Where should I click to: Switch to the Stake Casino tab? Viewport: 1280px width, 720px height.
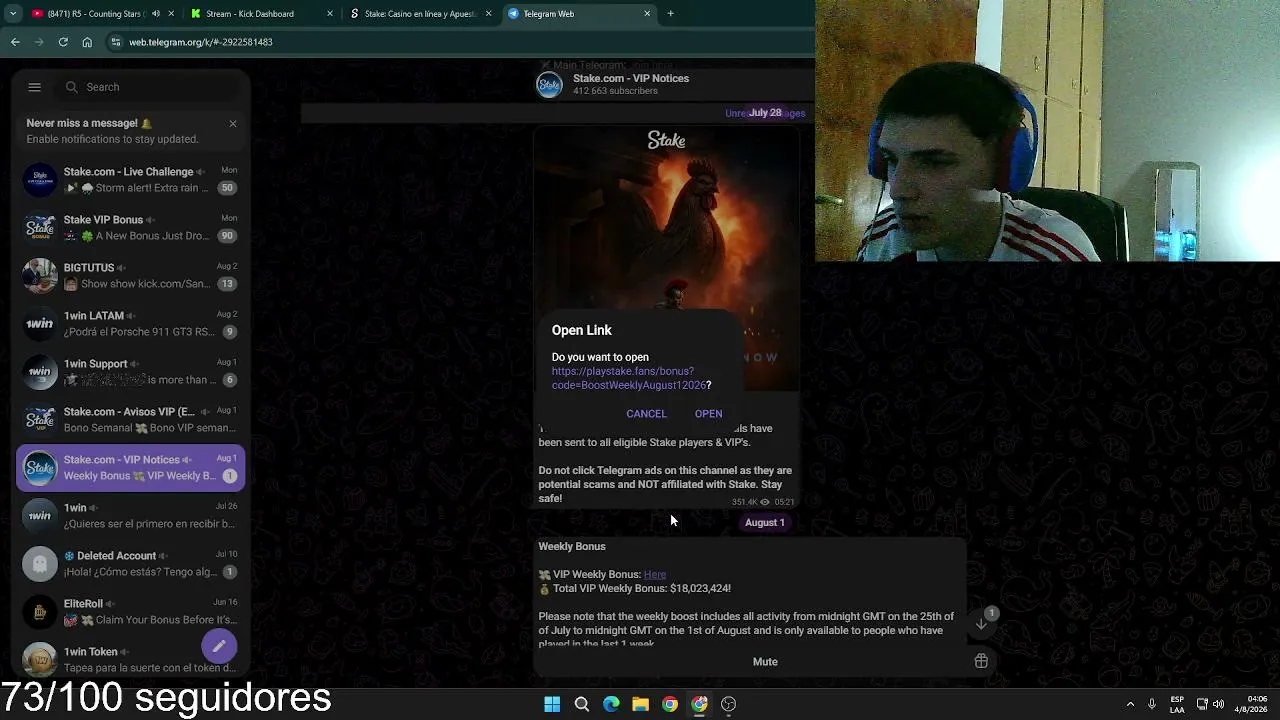(x=420, y=14)
